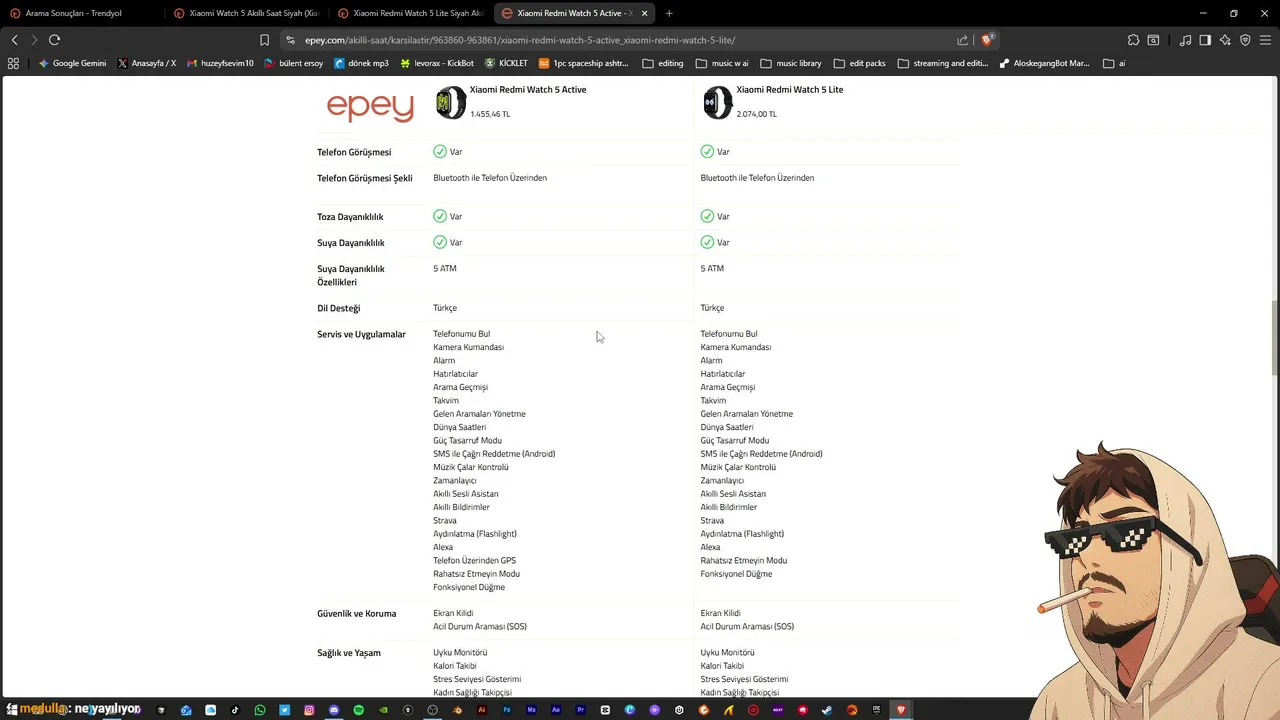1280x720 pixels.
Task: Open Spotify from the taskbar
Action: tap(359, 710)
